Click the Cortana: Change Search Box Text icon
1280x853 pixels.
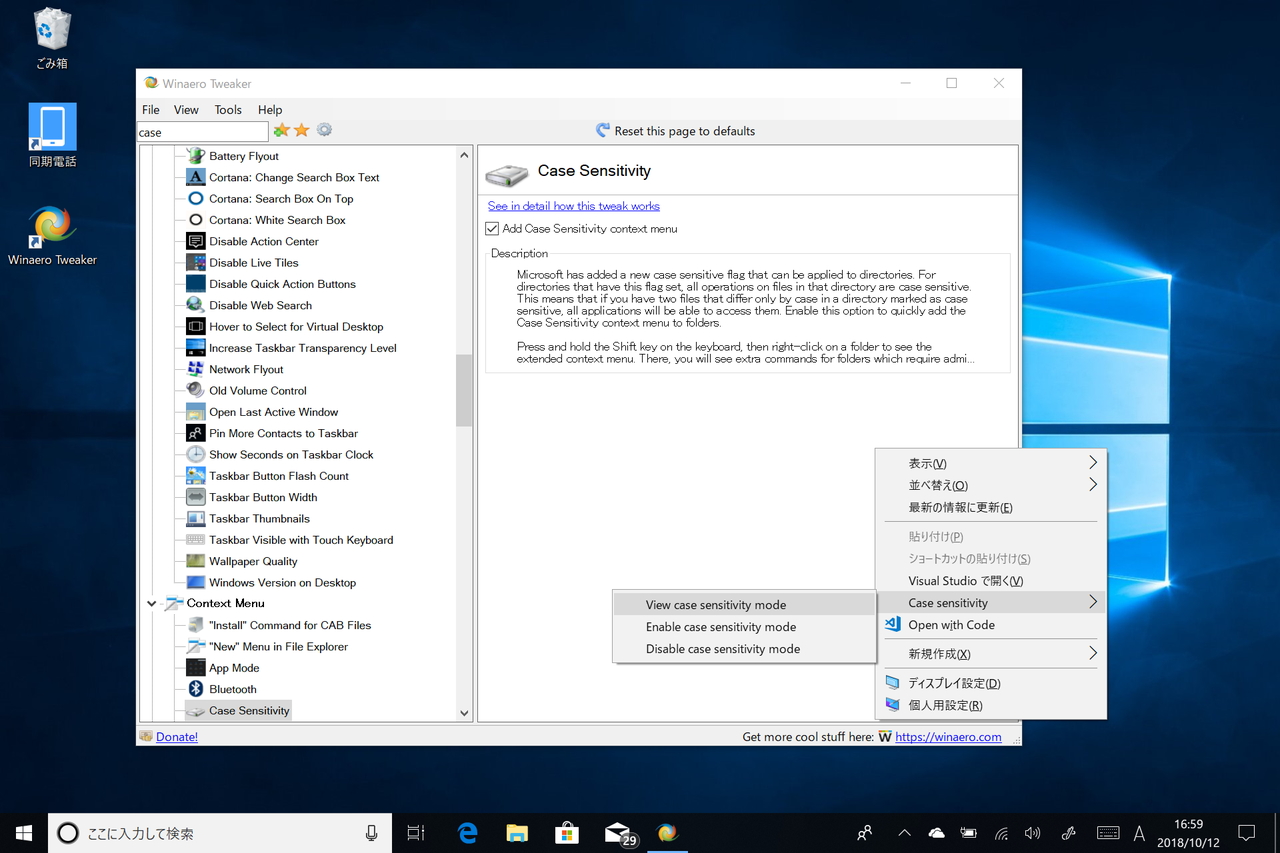click(195, 177)
